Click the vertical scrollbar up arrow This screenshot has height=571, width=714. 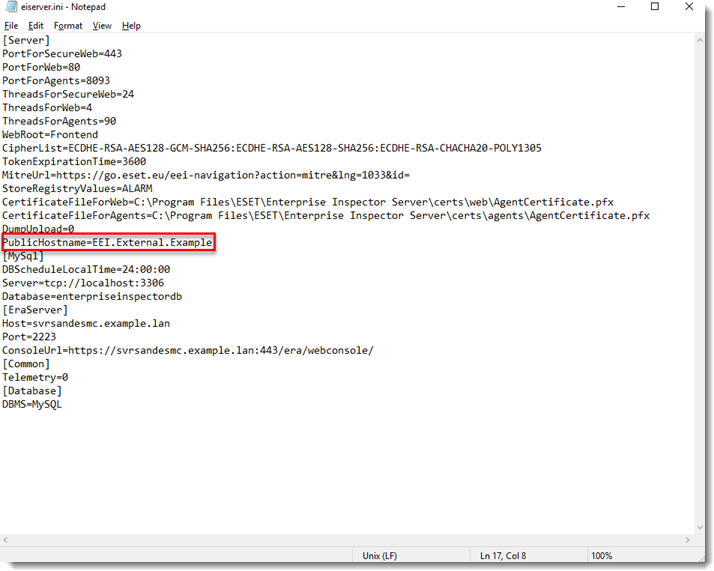[x=700, y=40]
